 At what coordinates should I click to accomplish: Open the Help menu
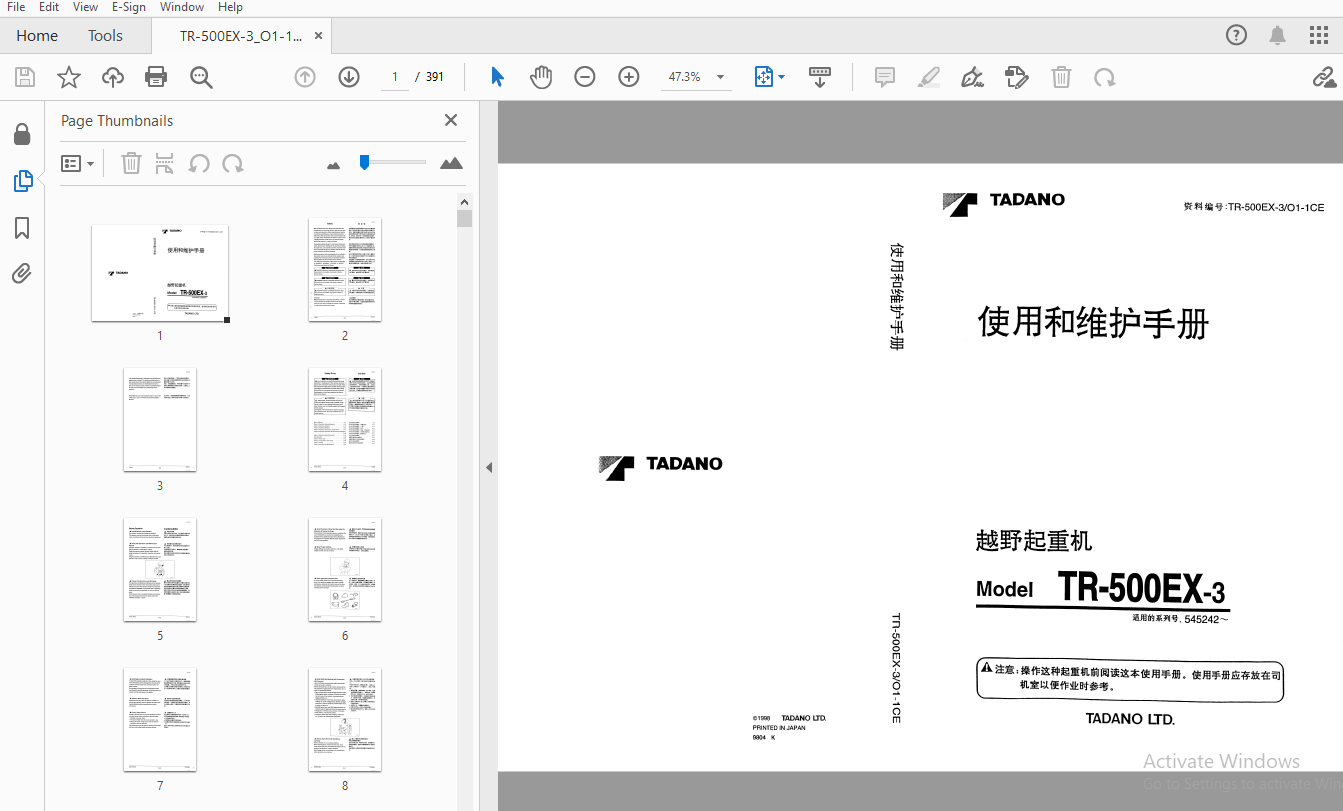pos(230,7)
